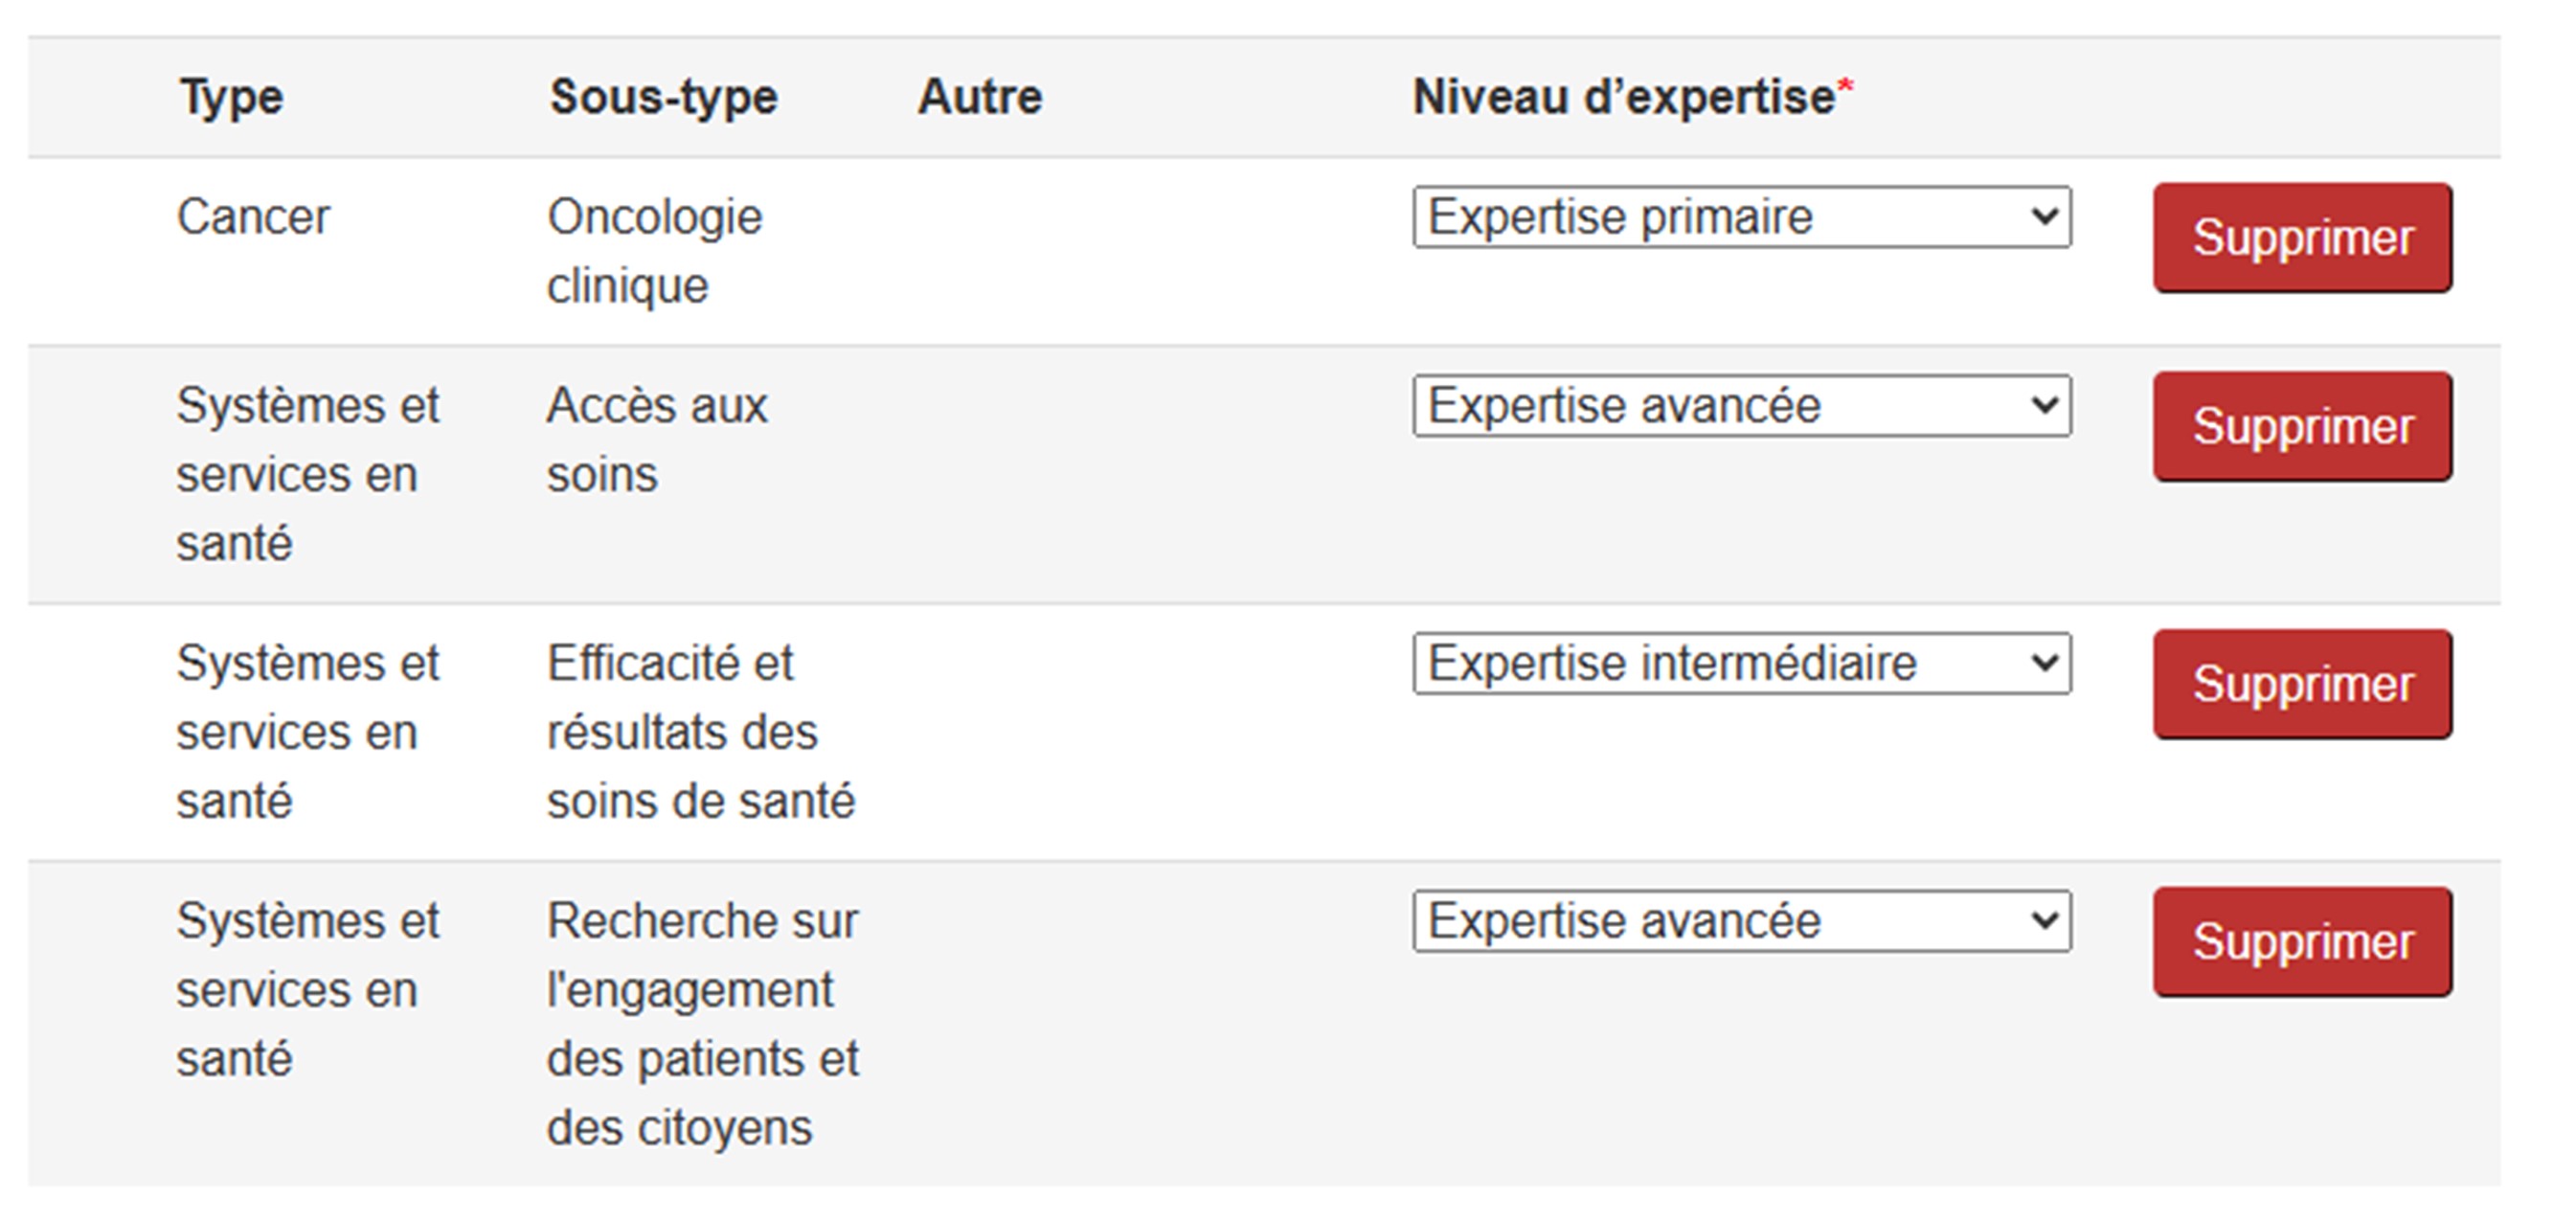Open the expertise dropdown for Oncologie clinique
This screenshot has height=1220, width=2576.
click(x=1741, y=217)
